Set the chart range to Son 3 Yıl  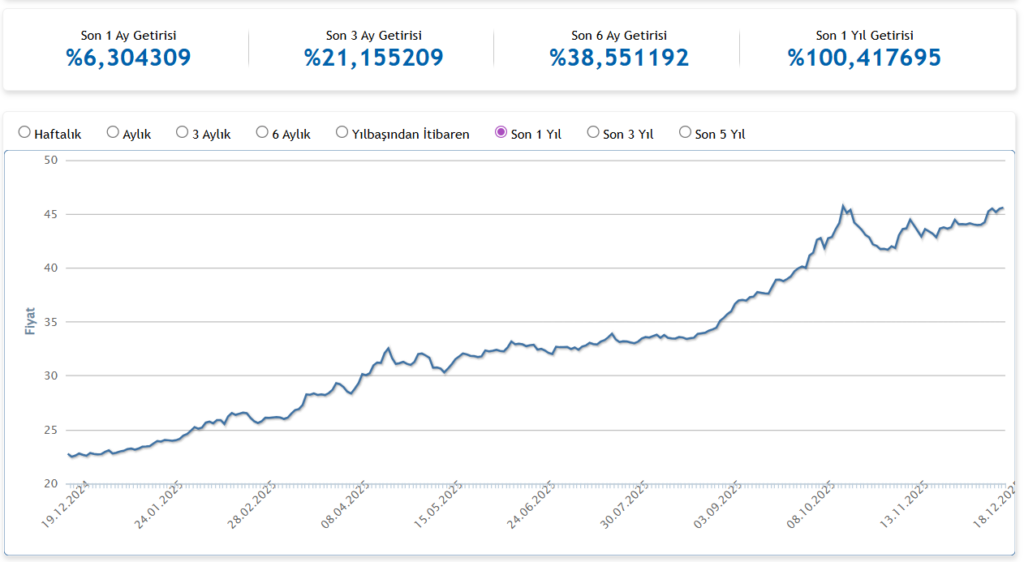tap(593, 132)
